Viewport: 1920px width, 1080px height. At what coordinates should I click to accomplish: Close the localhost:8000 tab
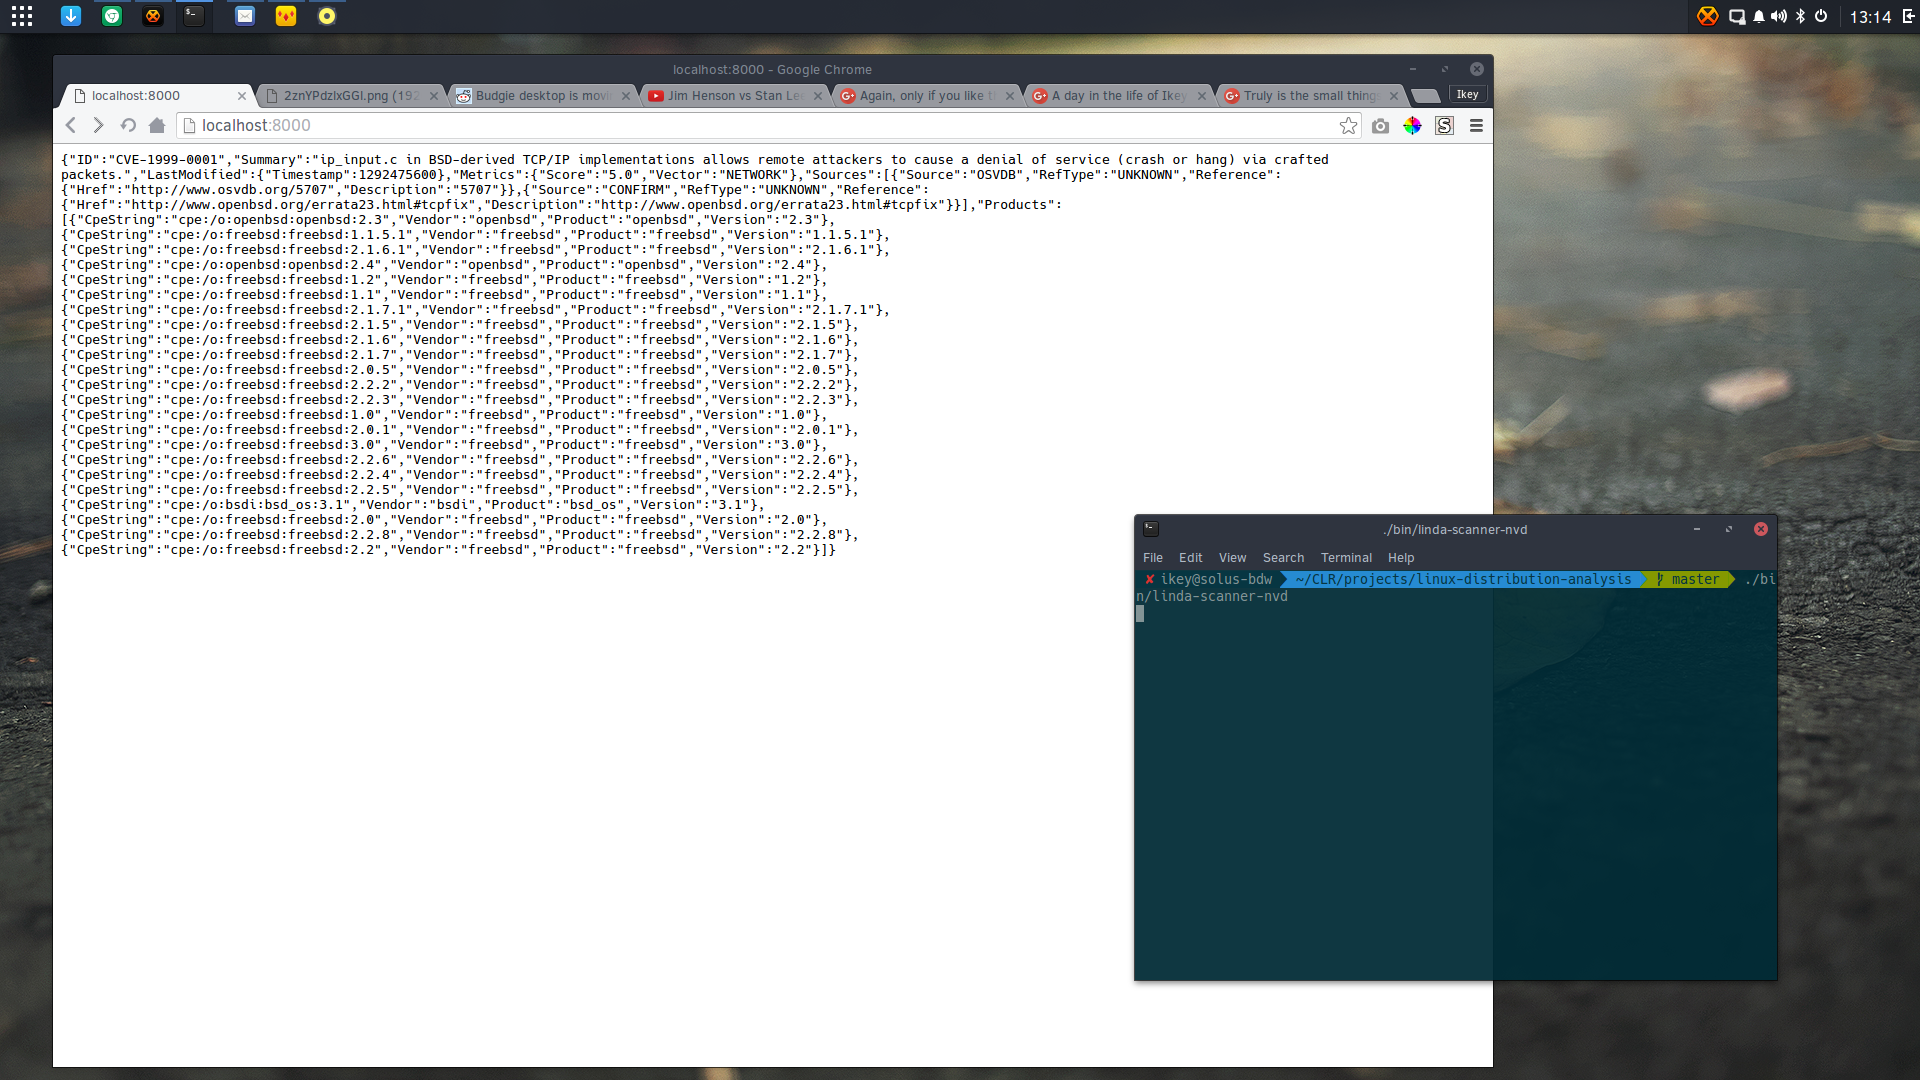click(x=241, y=96)
